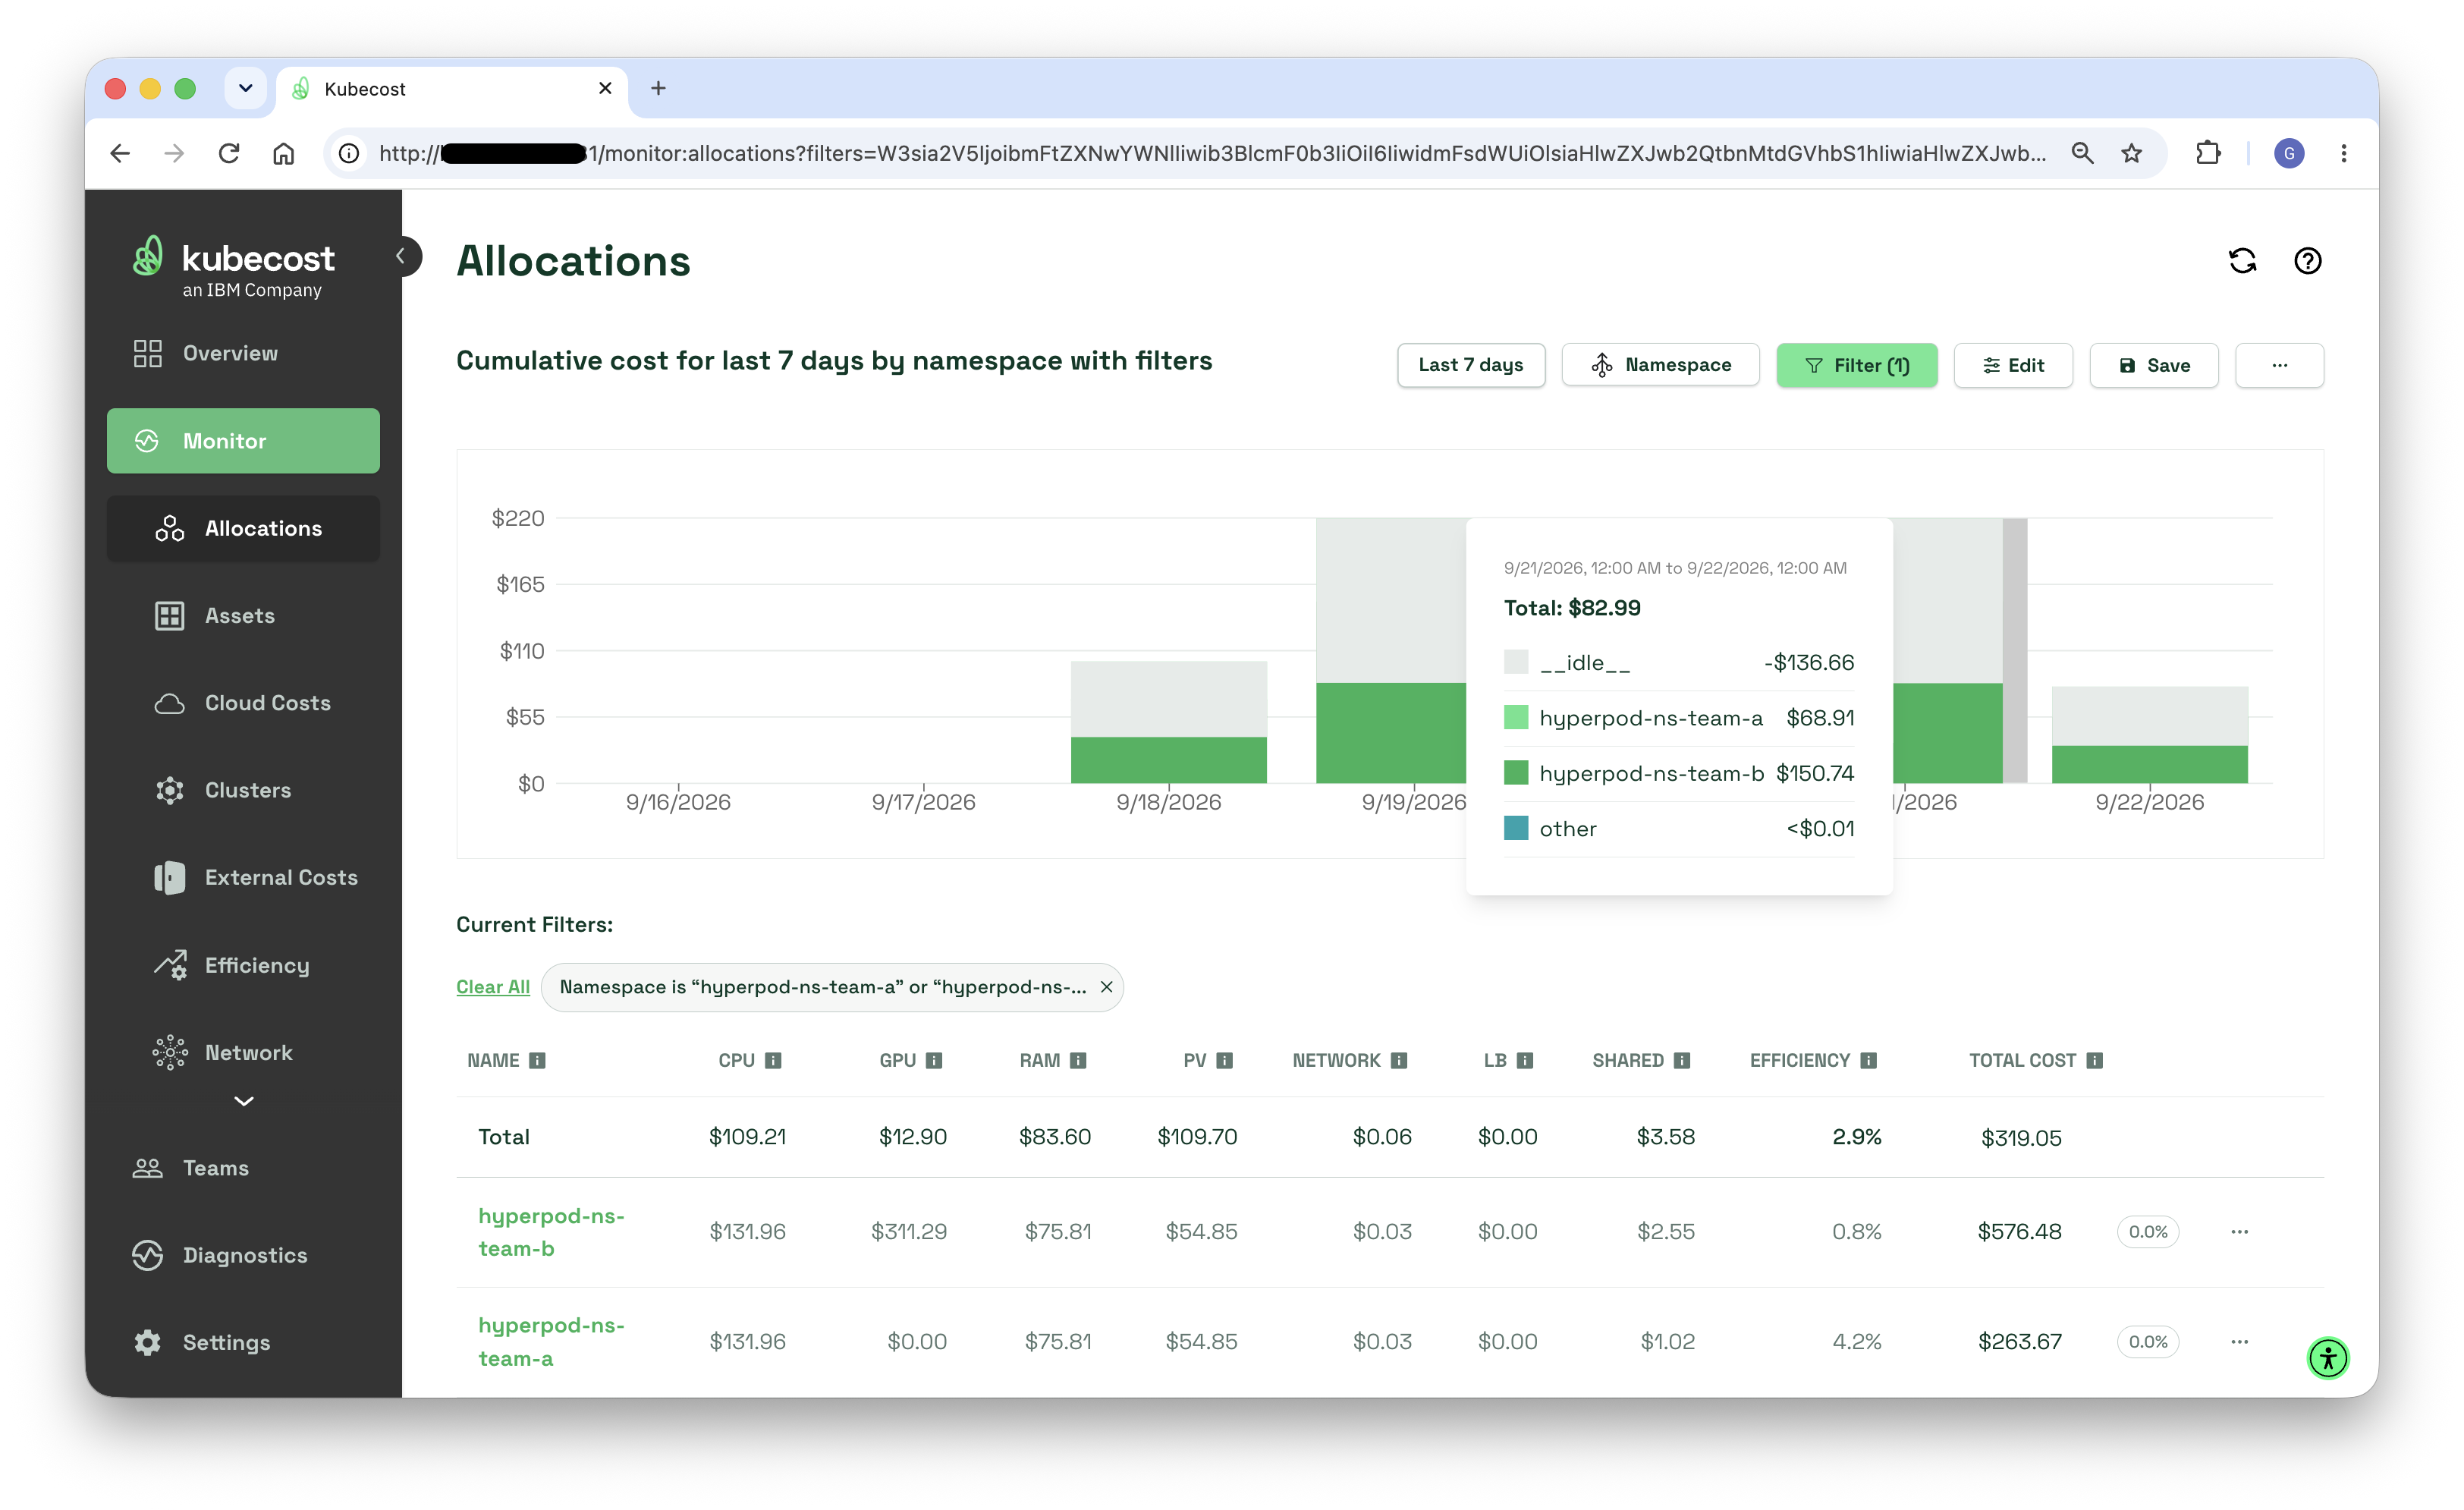
Task: Remove the Namespace filter chip with X
Action: click(1106, 987)
